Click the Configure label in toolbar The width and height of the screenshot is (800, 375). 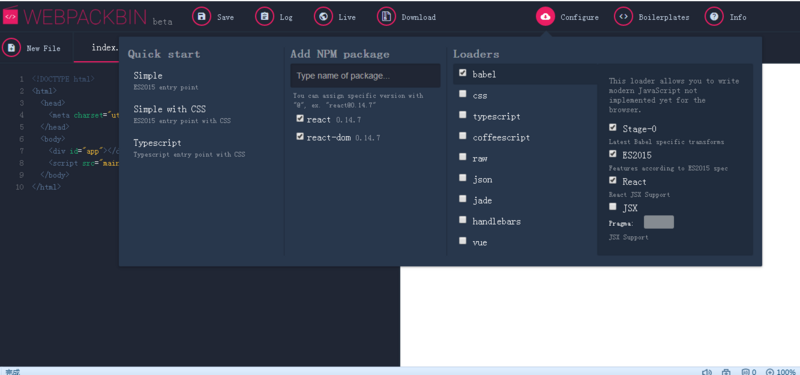coord(580,17)
